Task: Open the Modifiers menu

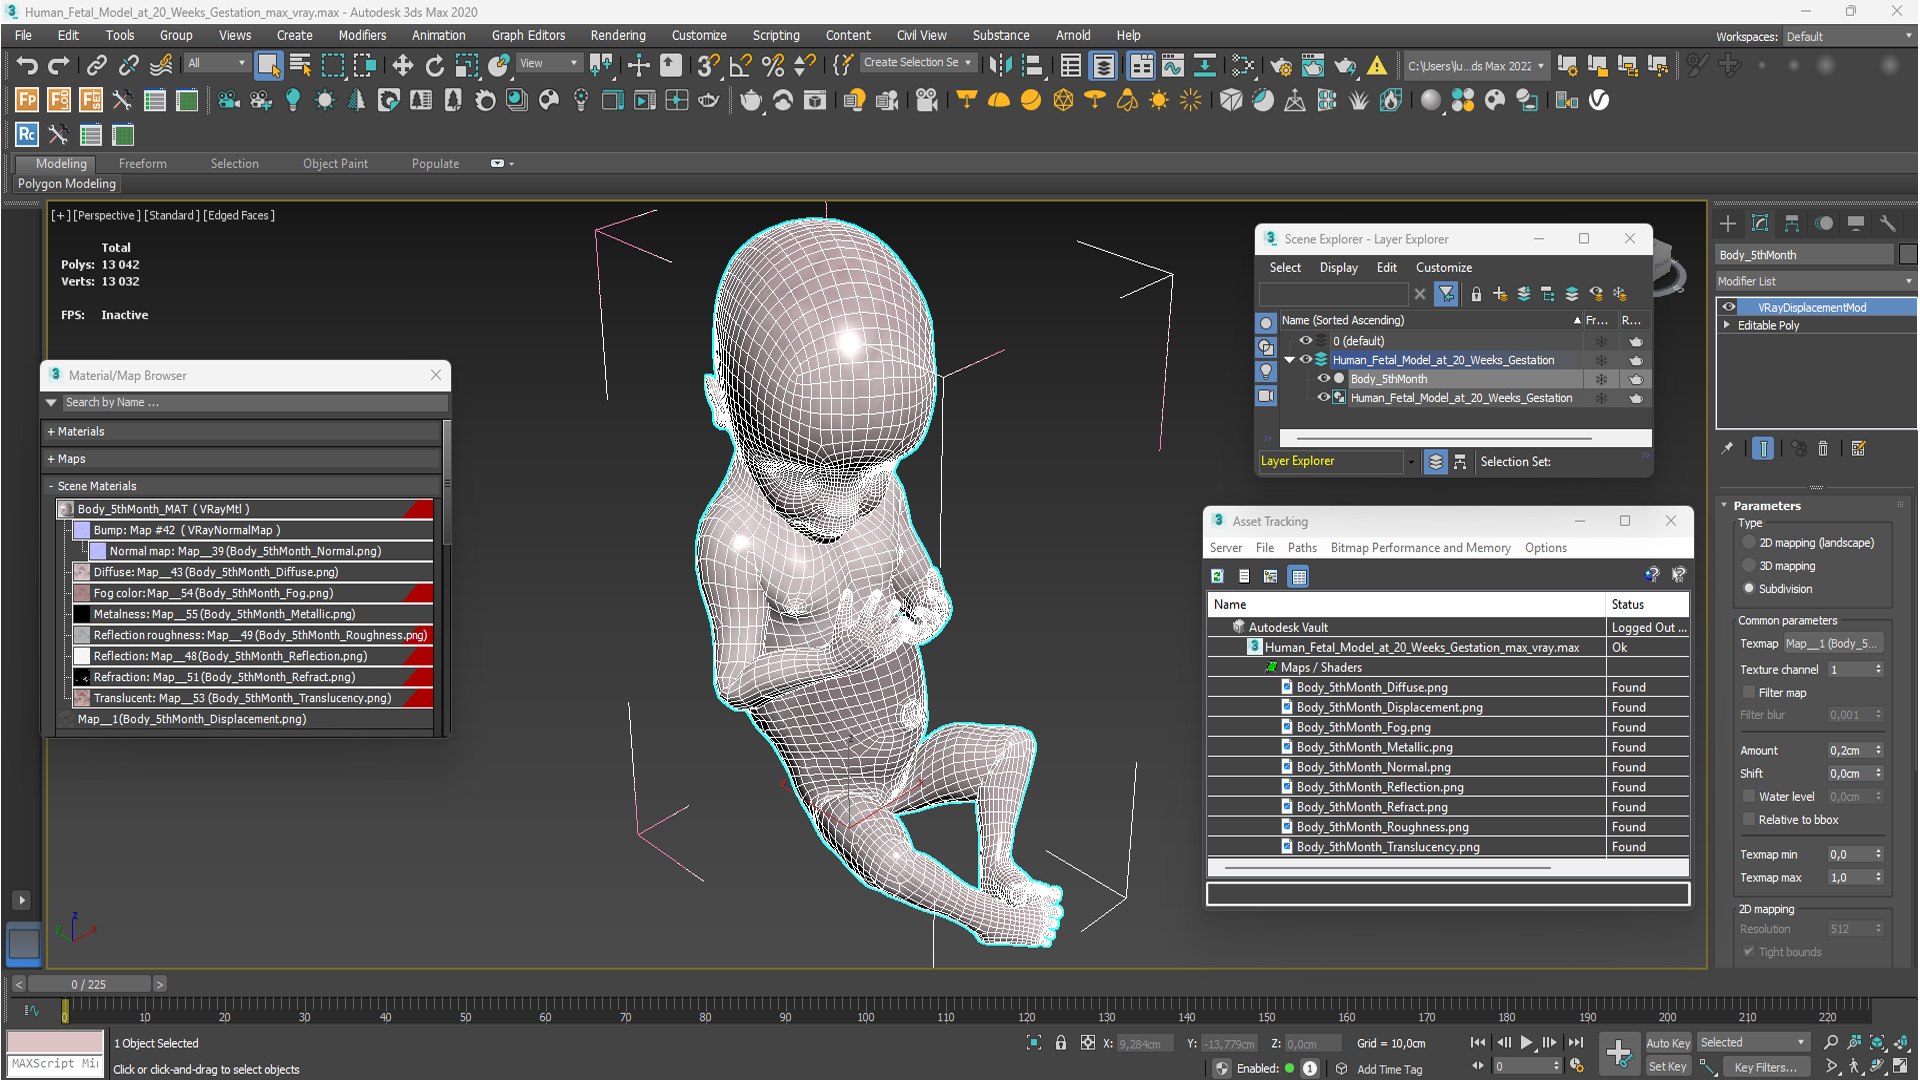Action: pyautogui.click(x=362, y=35)
